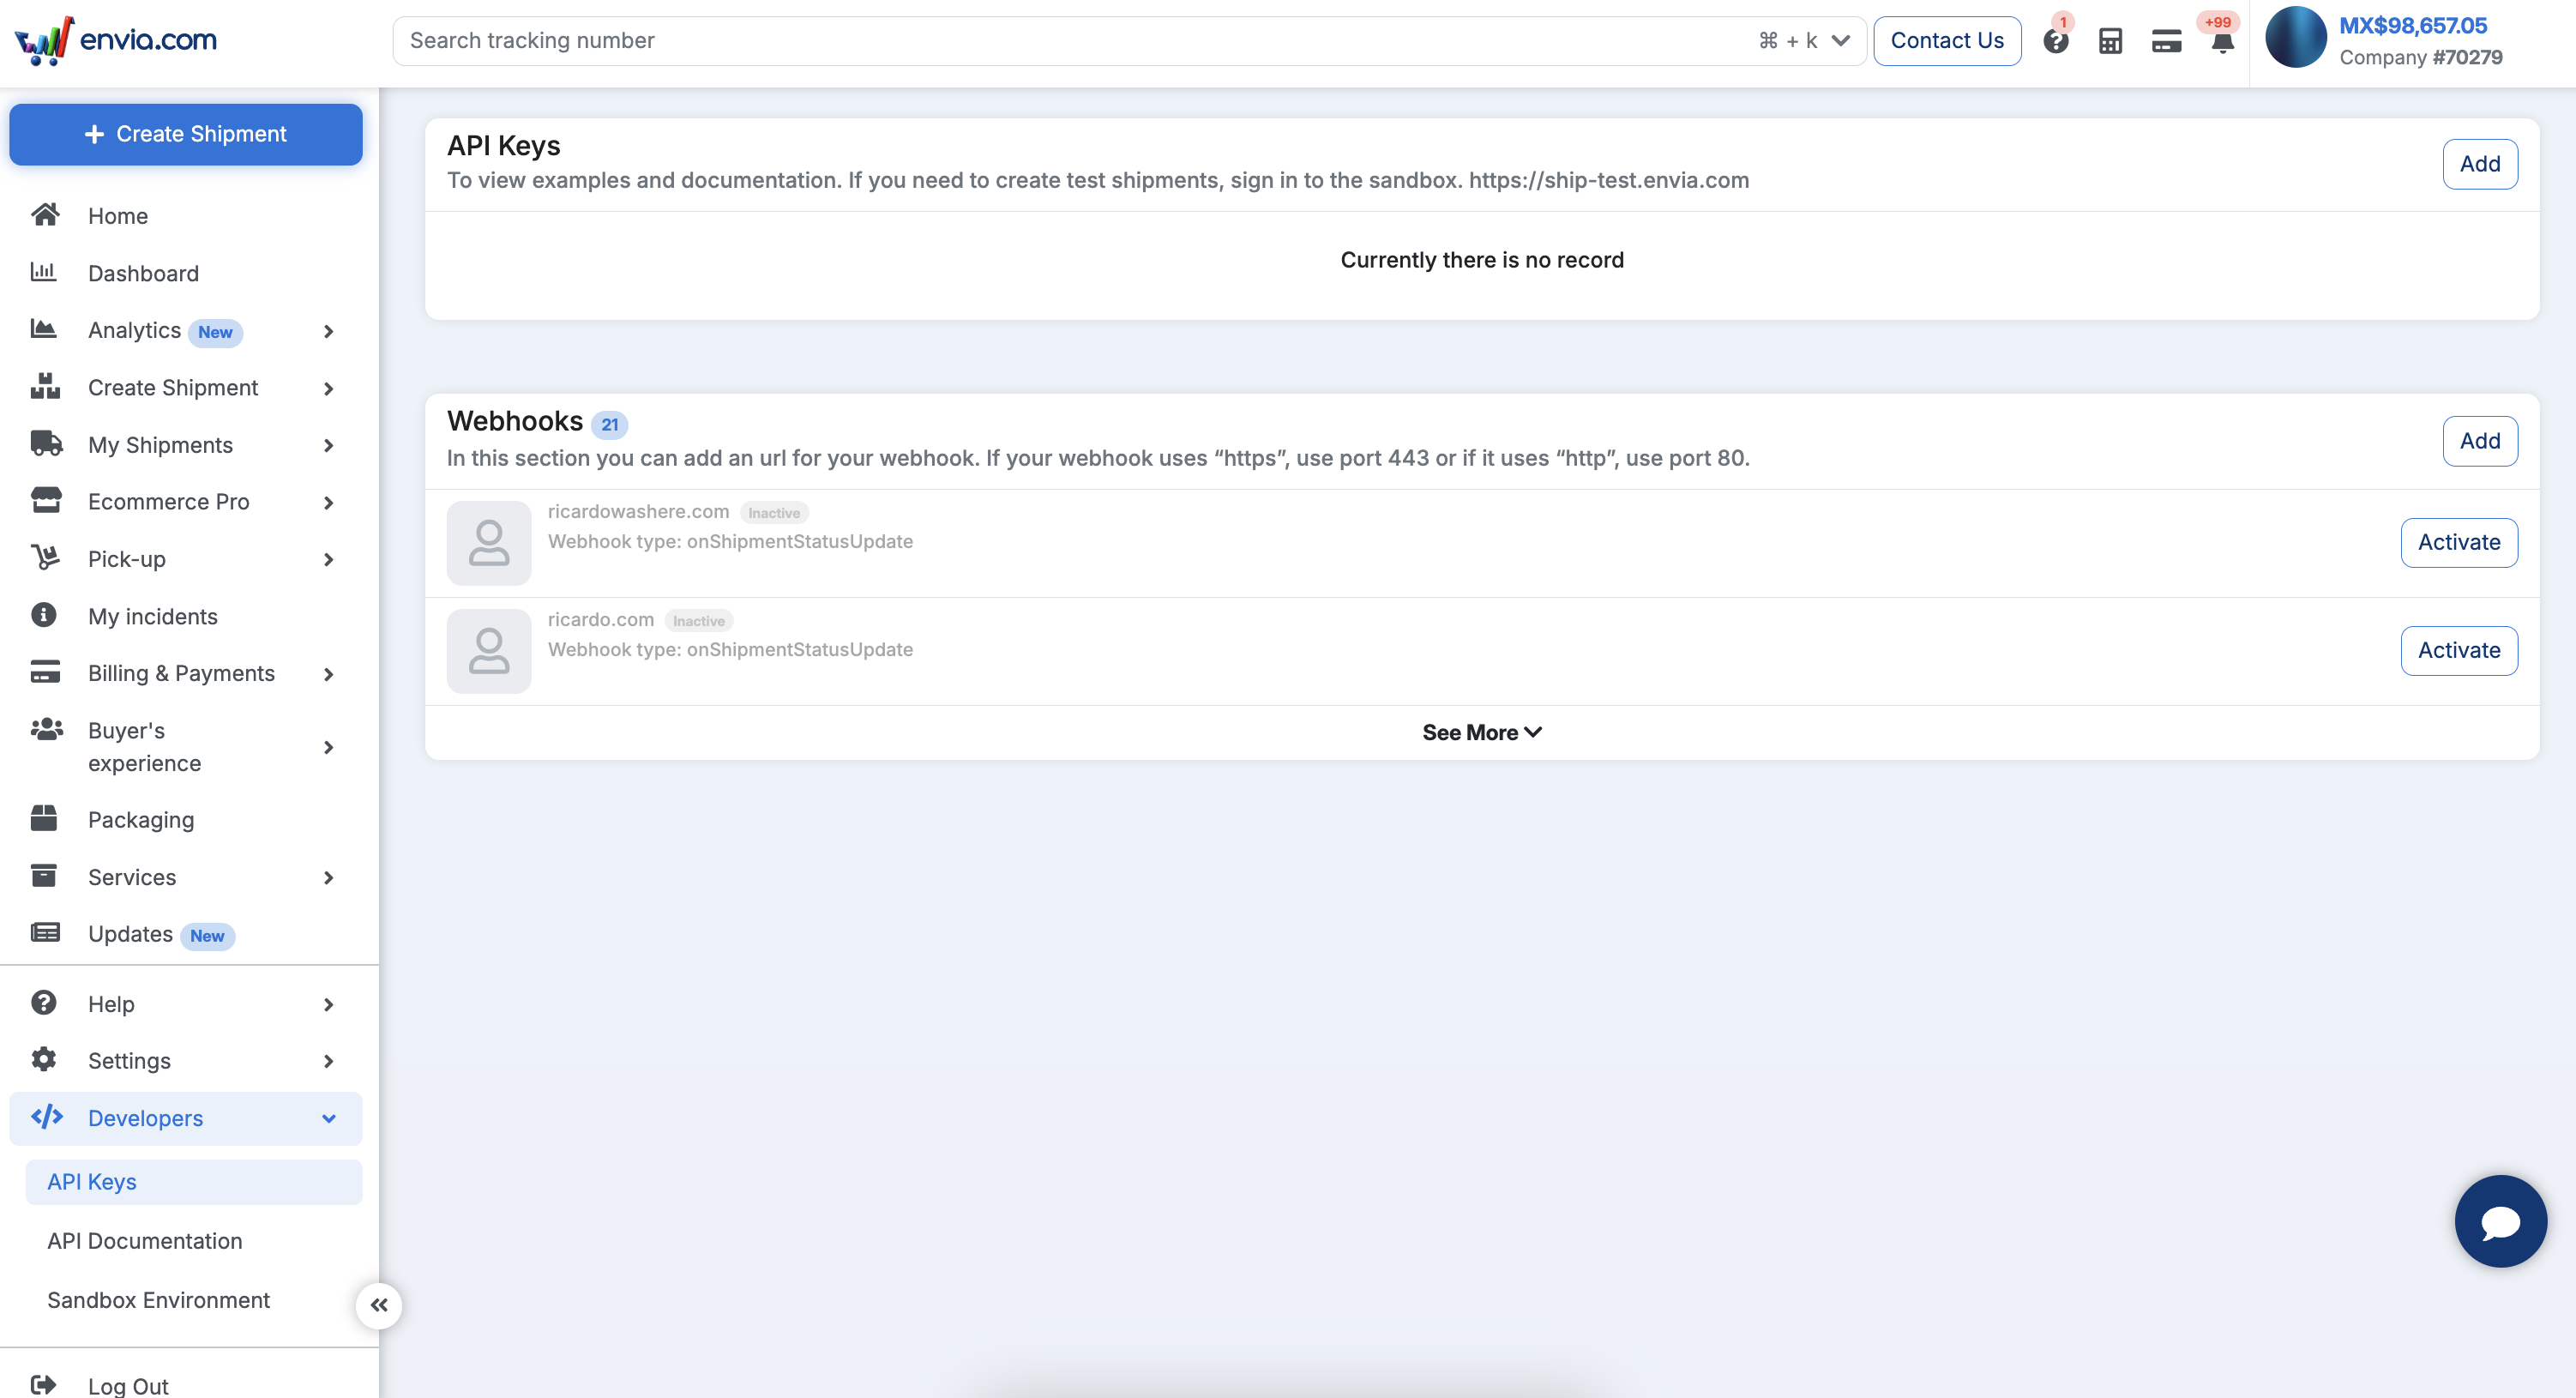
Task: Activate the ricardowashere.com webhook
Action: 2458,542
